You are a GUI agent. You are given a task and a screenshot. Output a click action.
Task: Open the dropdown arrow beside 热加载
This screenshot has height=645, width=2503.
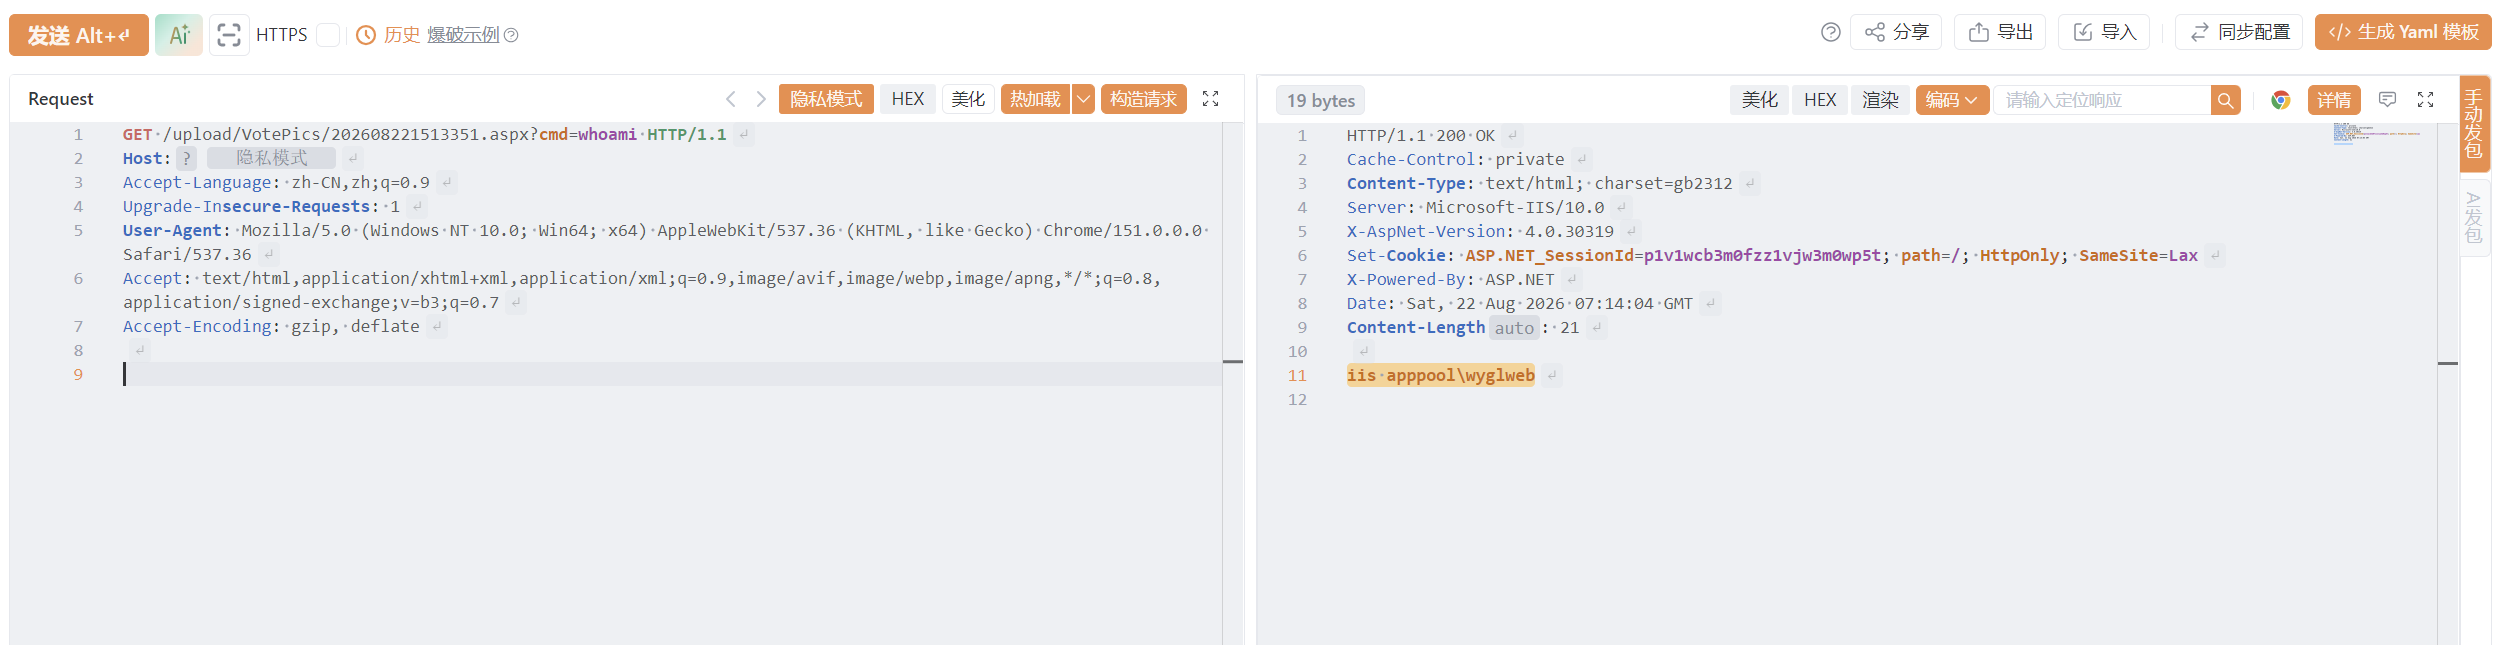(1083, 99)
